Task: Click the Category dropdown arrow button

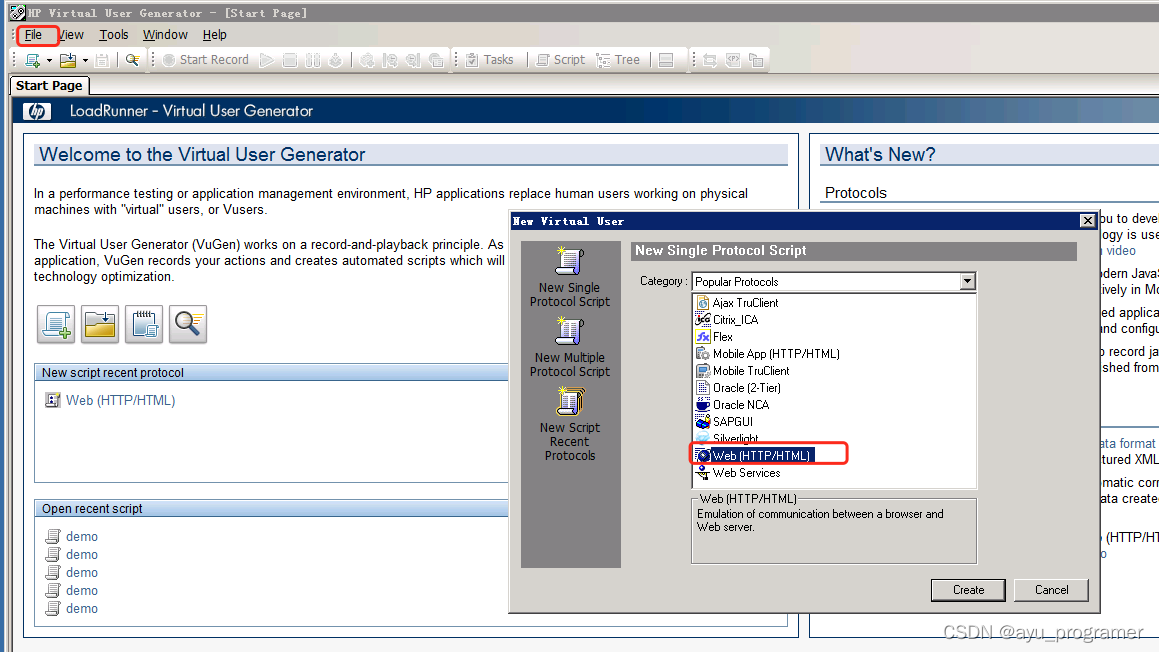Action: (x=967, y=282)
